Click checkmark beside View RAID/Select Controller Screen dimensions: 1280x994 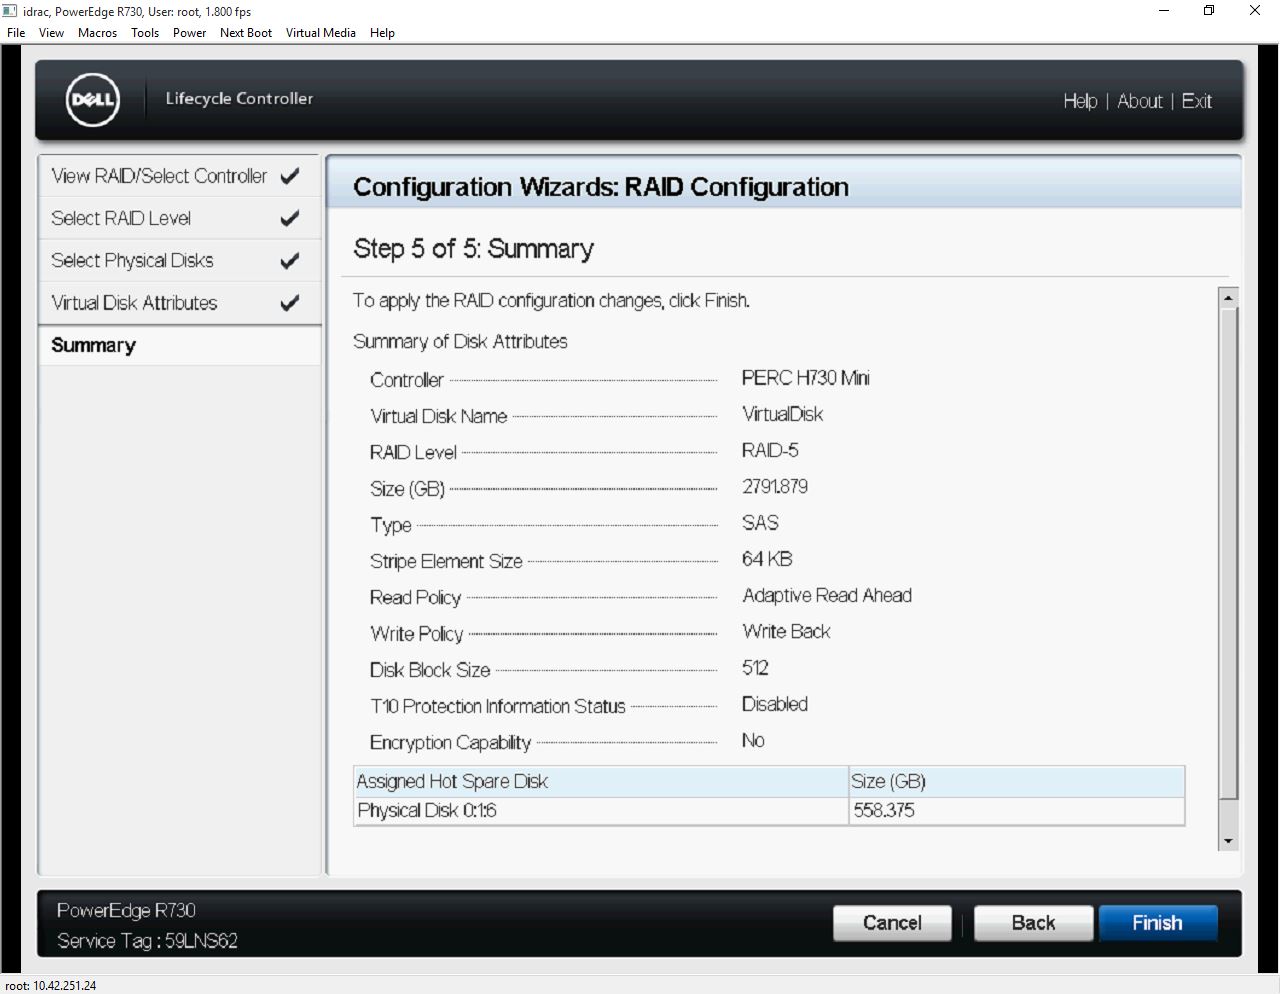(x=290, y=176)
